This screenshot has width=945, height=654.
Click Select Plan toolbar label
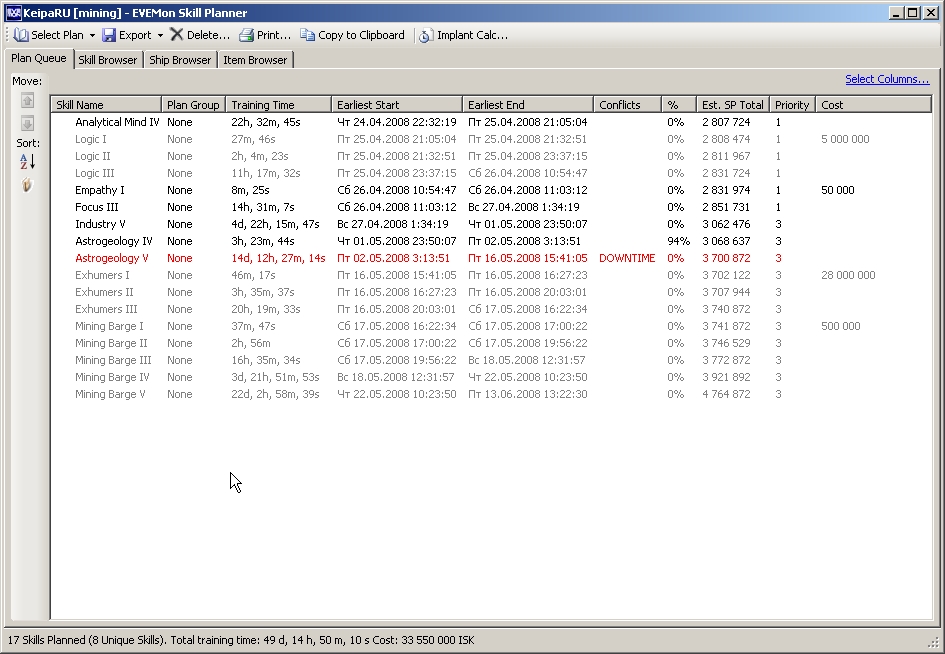coord(57,35)
